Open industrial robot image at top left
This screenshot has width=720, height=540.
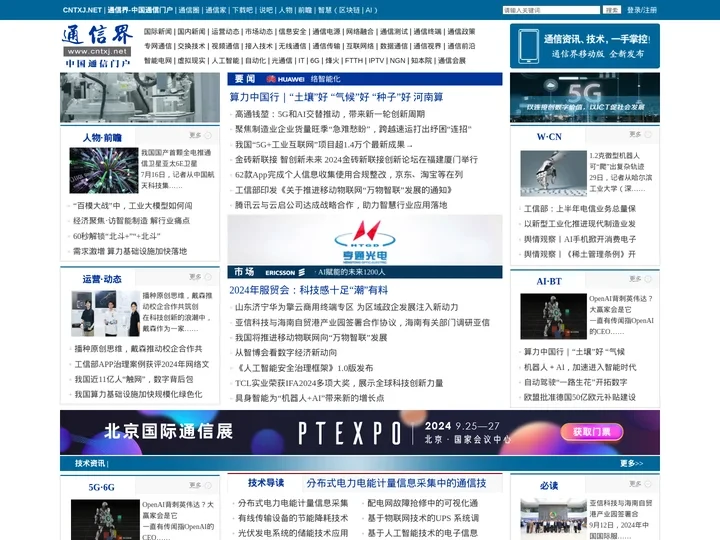pos(140,97)
